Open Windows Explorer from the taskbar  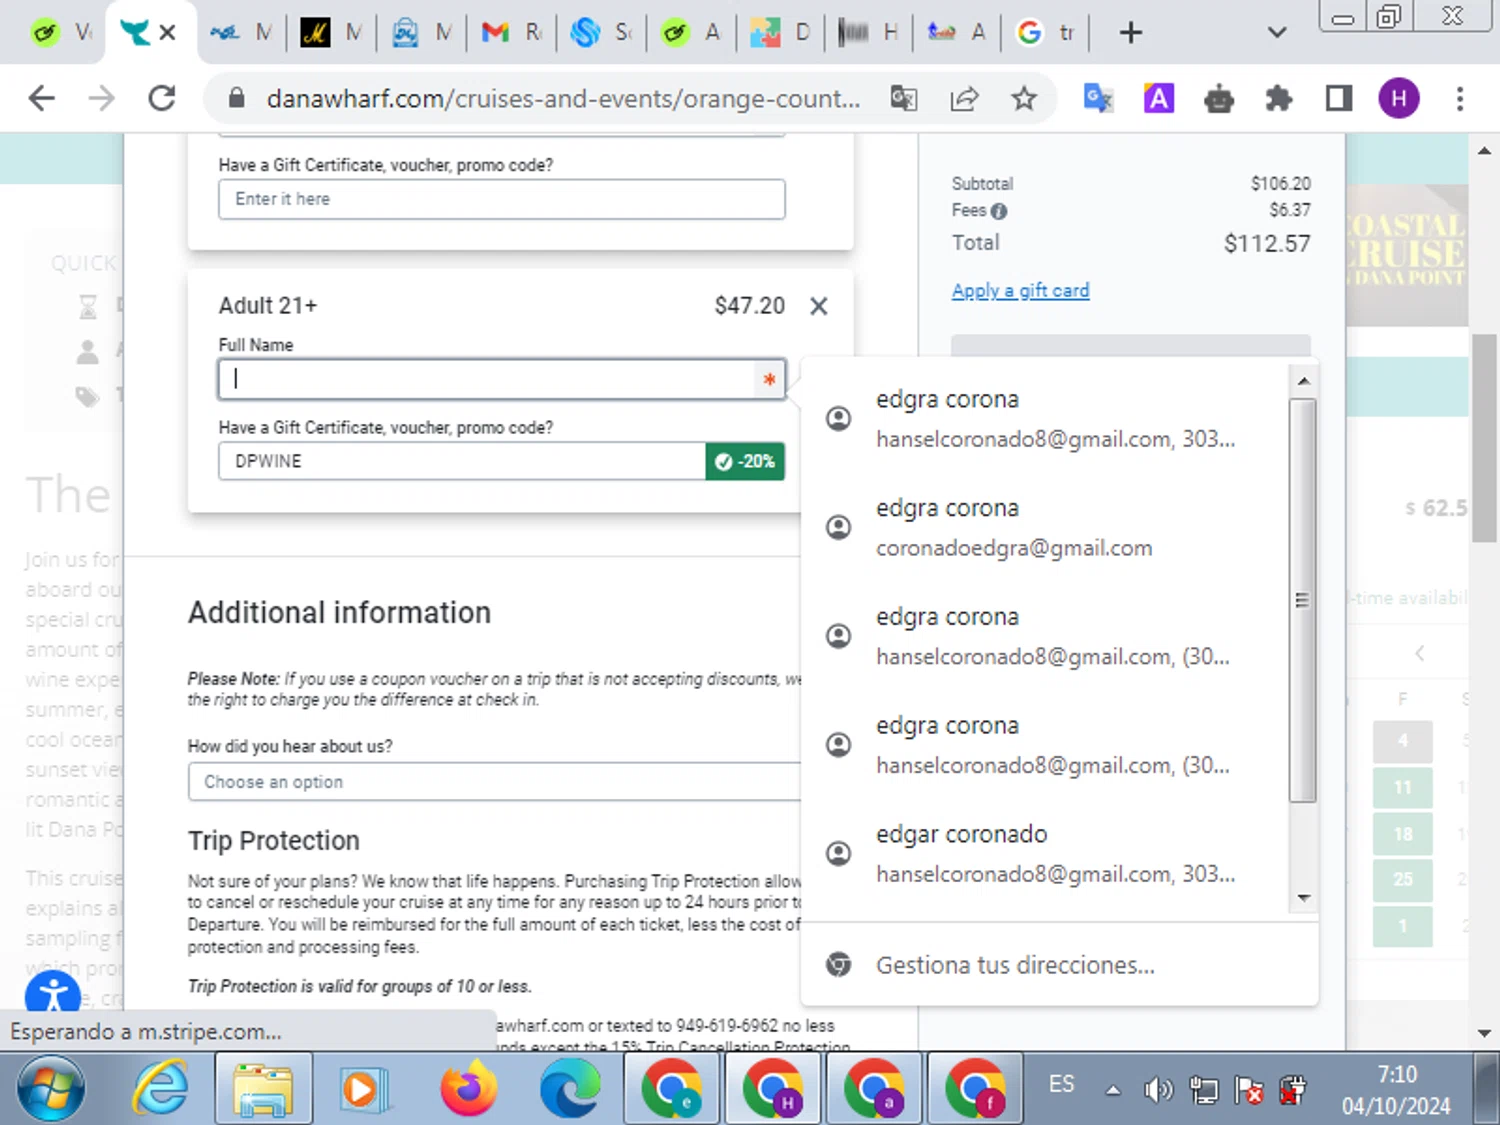pos(262,1088)
